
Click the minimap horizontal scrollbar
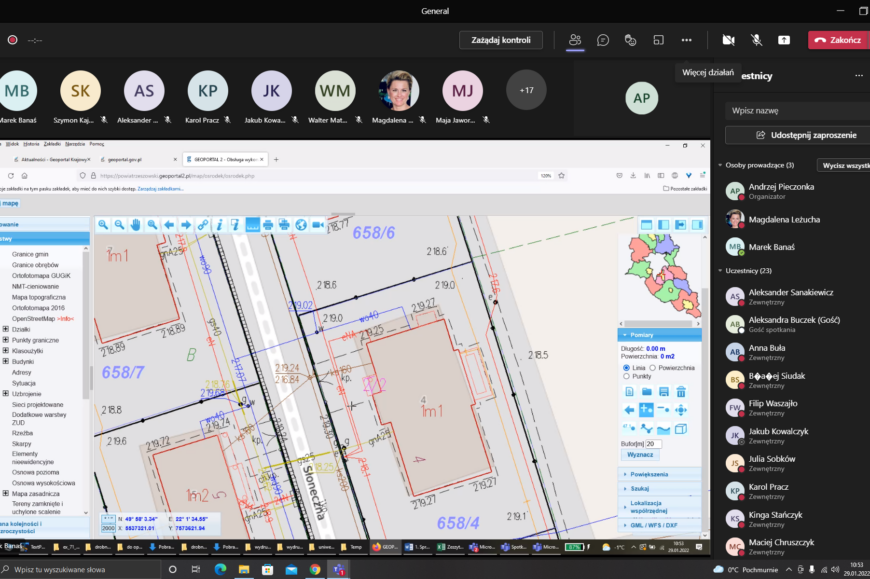point(660,323)
